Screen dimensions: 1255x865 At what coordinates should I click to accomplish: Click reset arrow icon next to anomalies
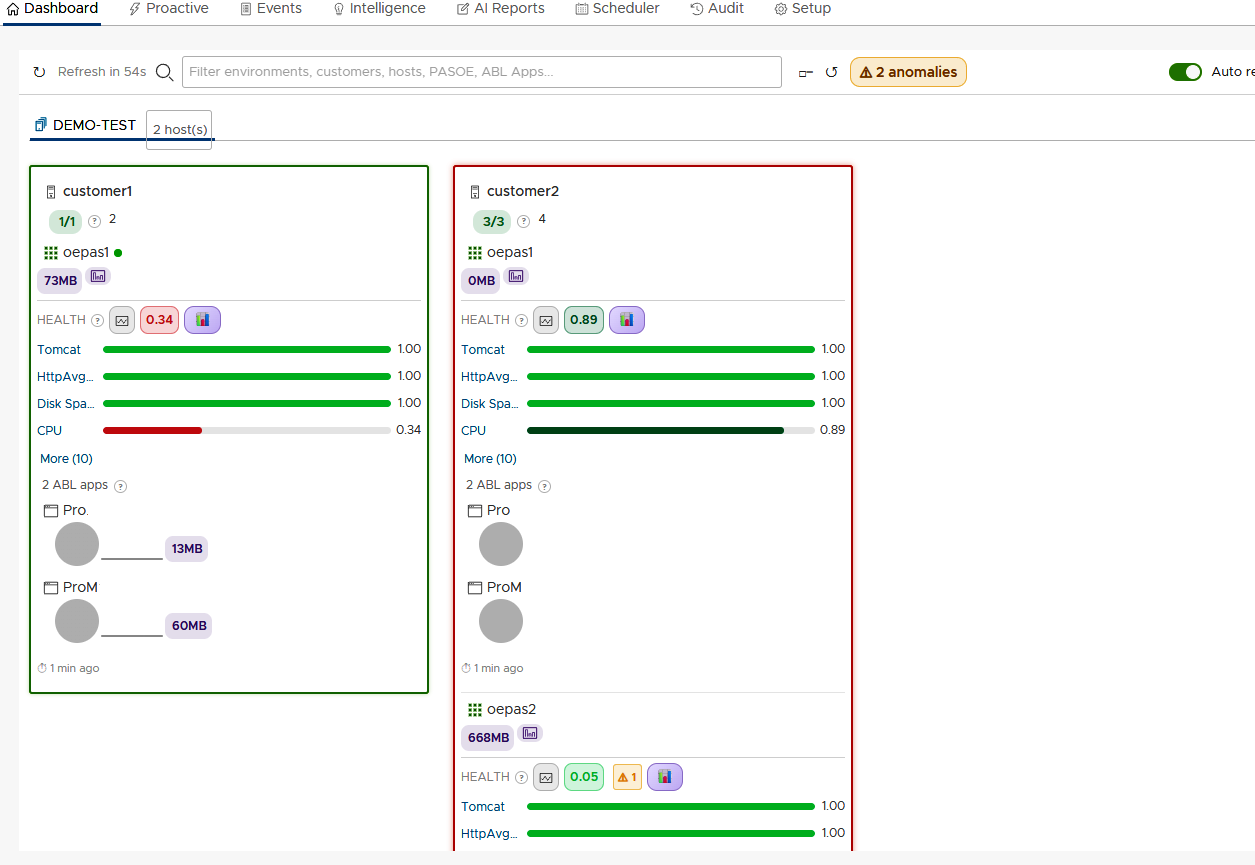[x=831, y=72]
